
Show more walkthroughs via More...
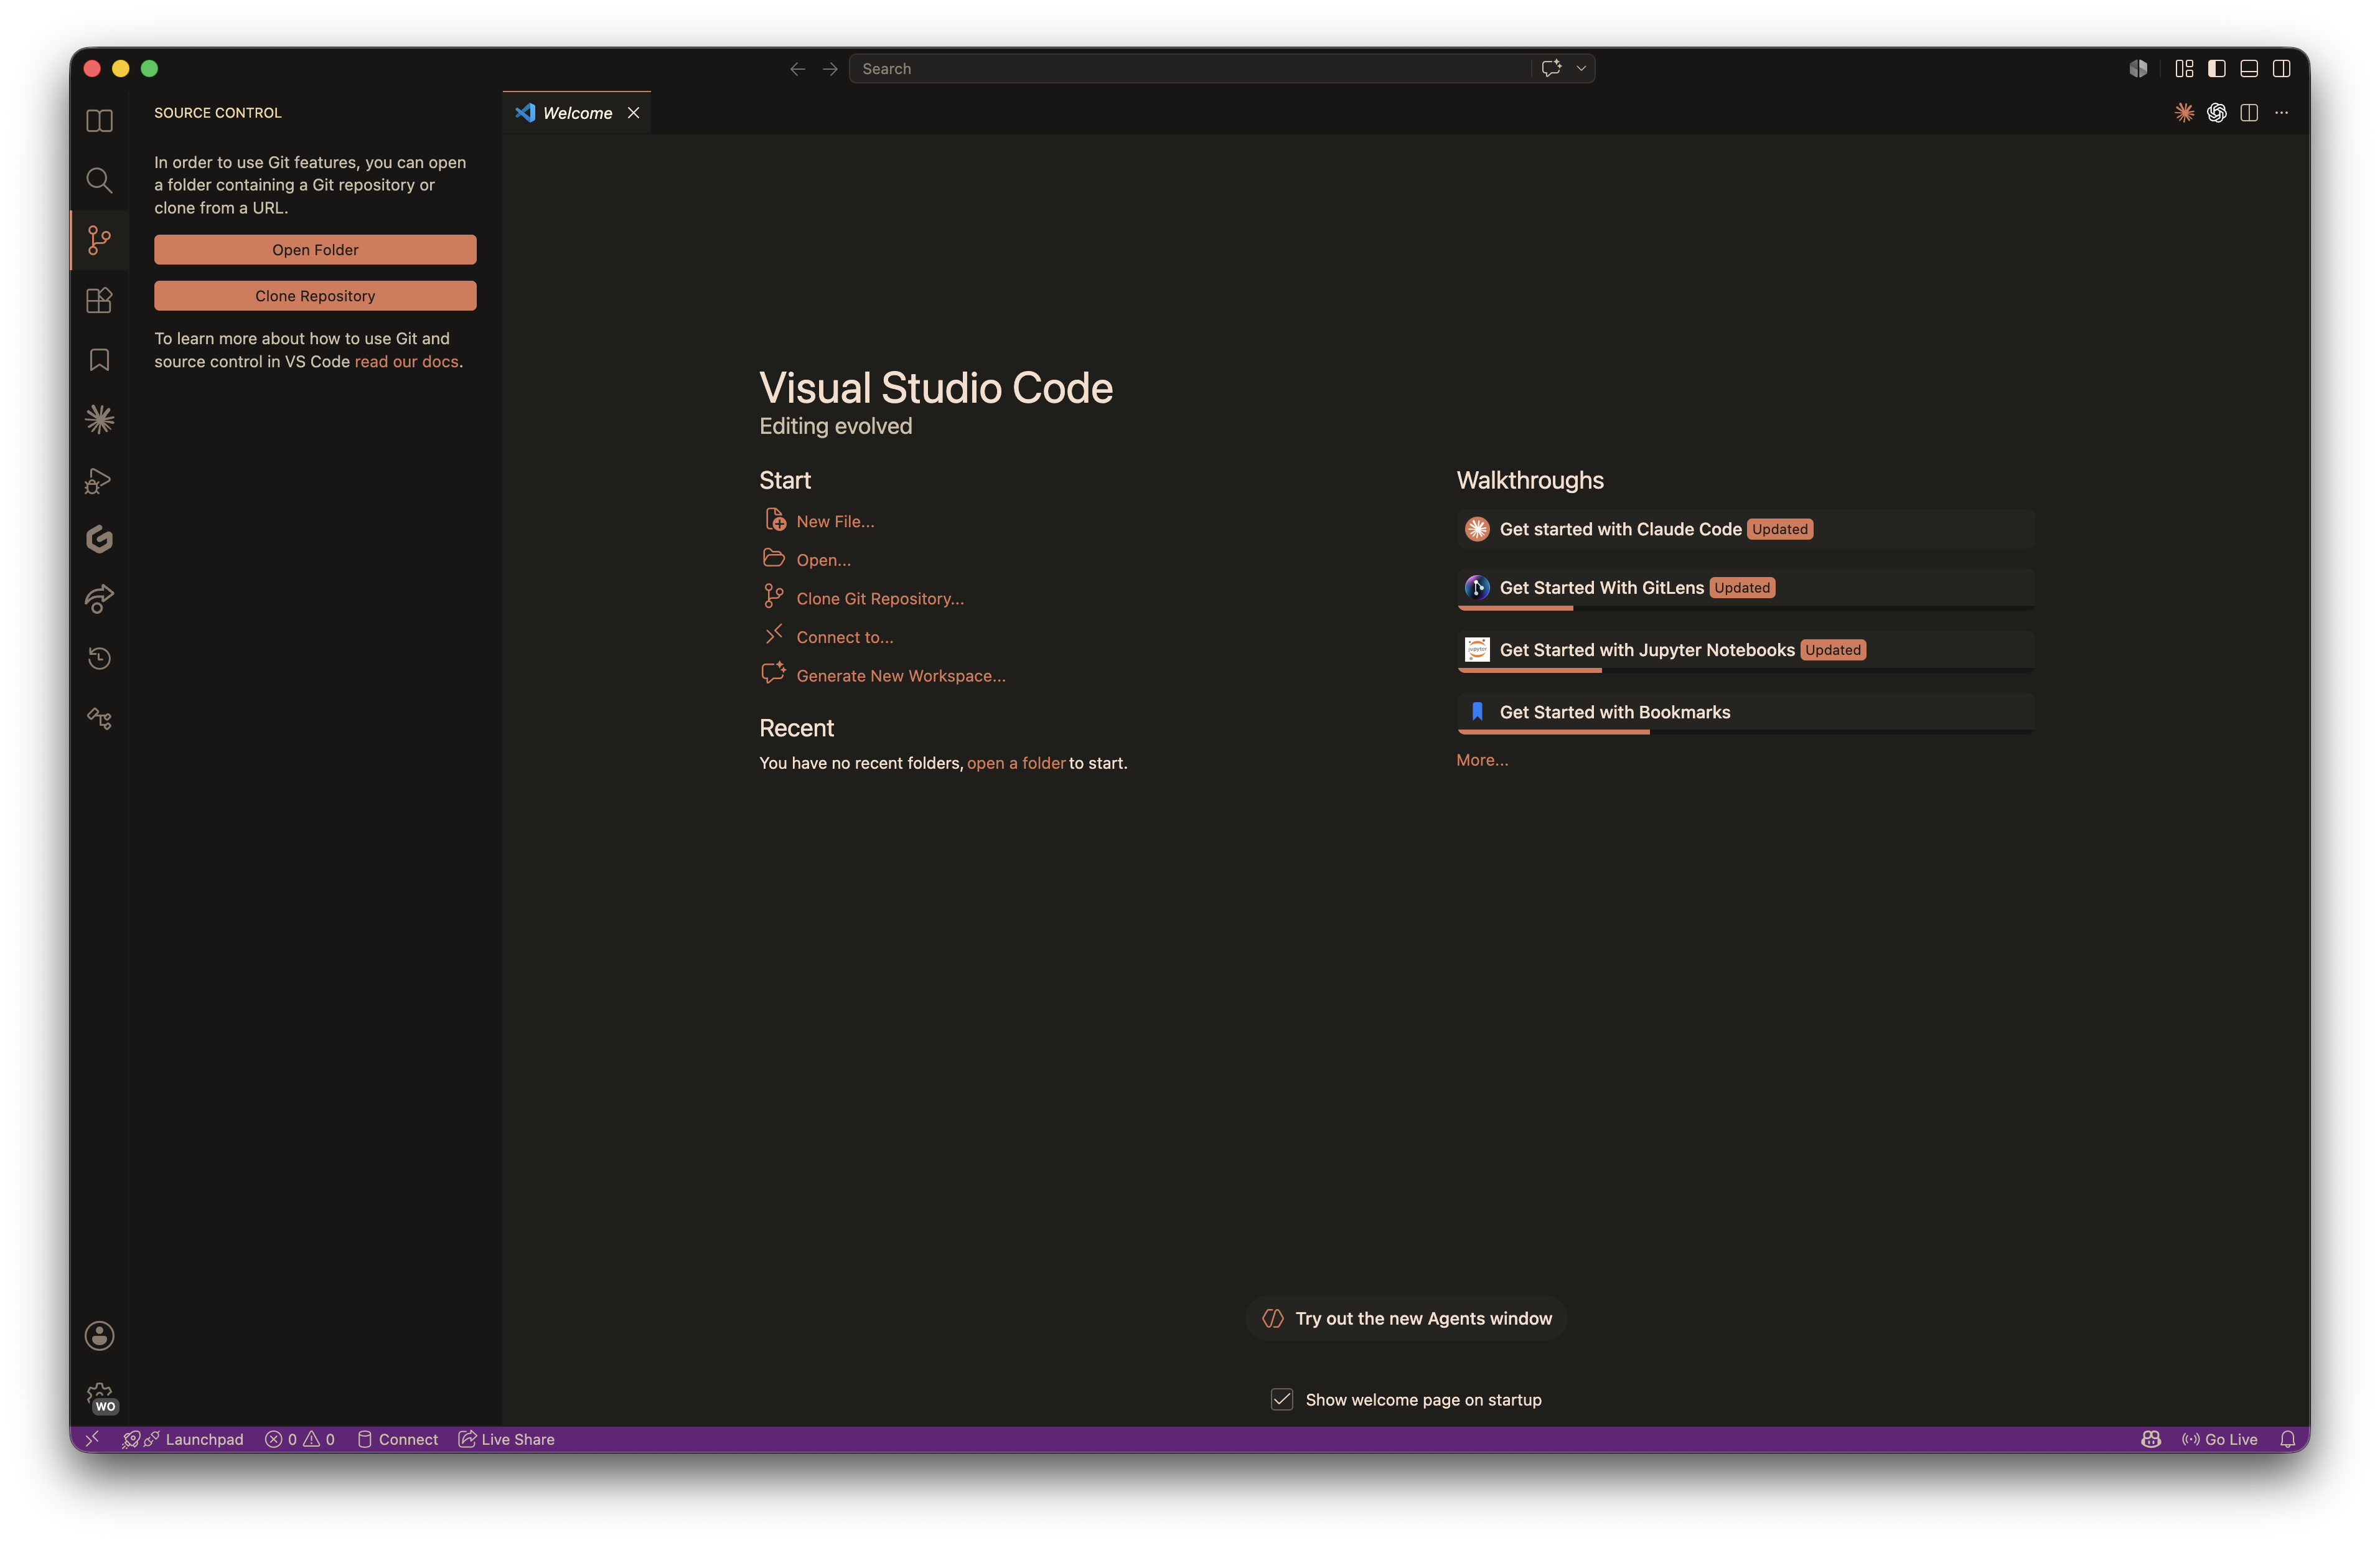pyautogui.click(x=1482, y=760)
